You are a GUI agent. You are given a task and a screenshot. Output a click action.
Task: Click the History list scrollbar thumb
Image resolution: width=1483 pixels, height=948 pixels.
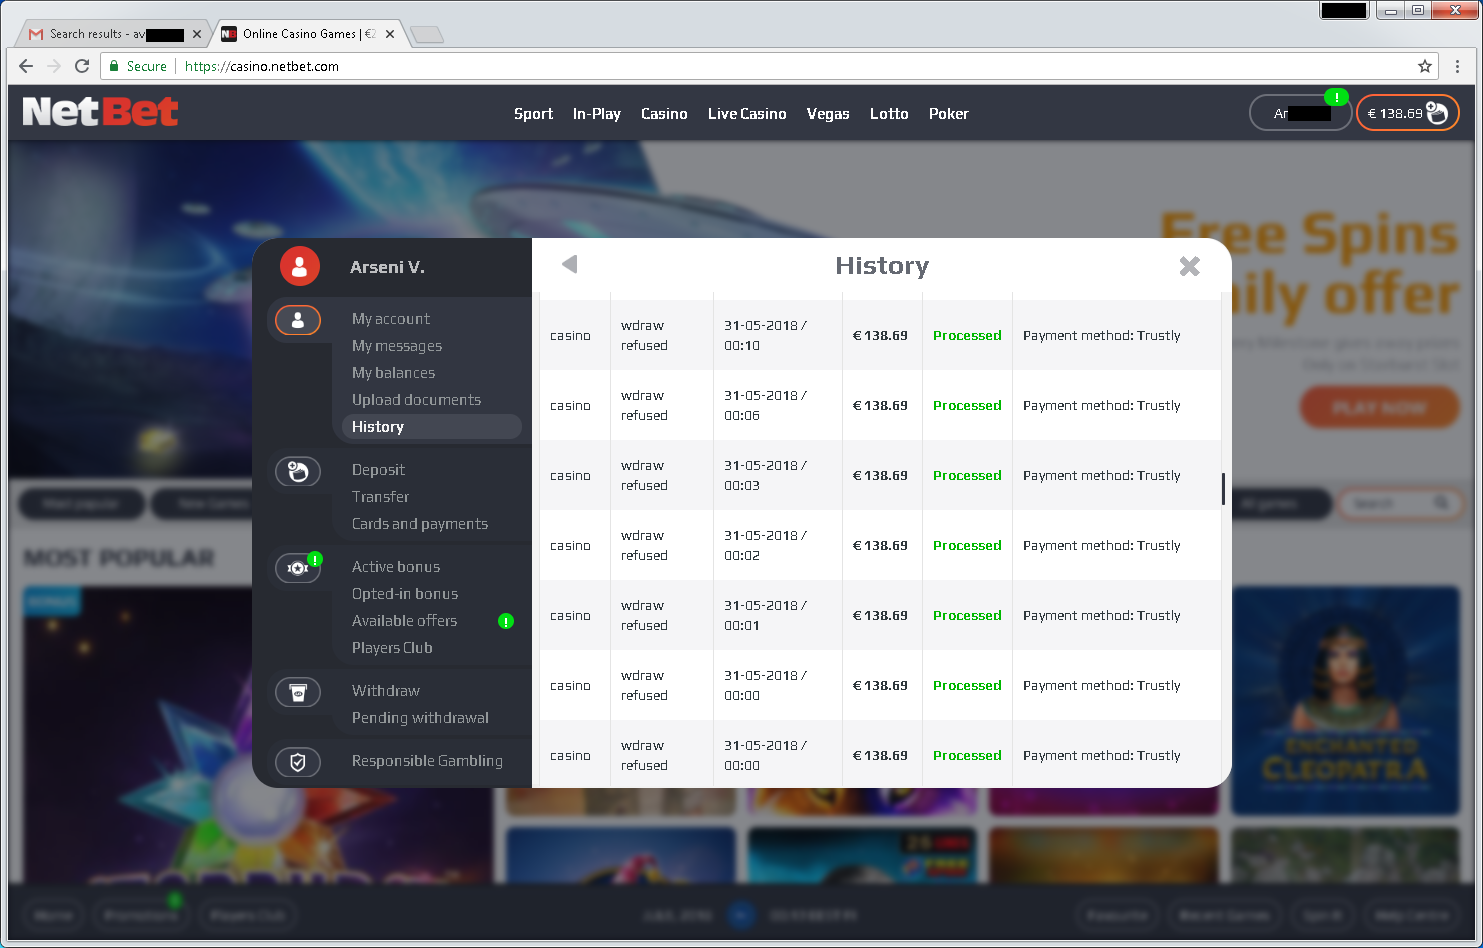(1223, 489)
